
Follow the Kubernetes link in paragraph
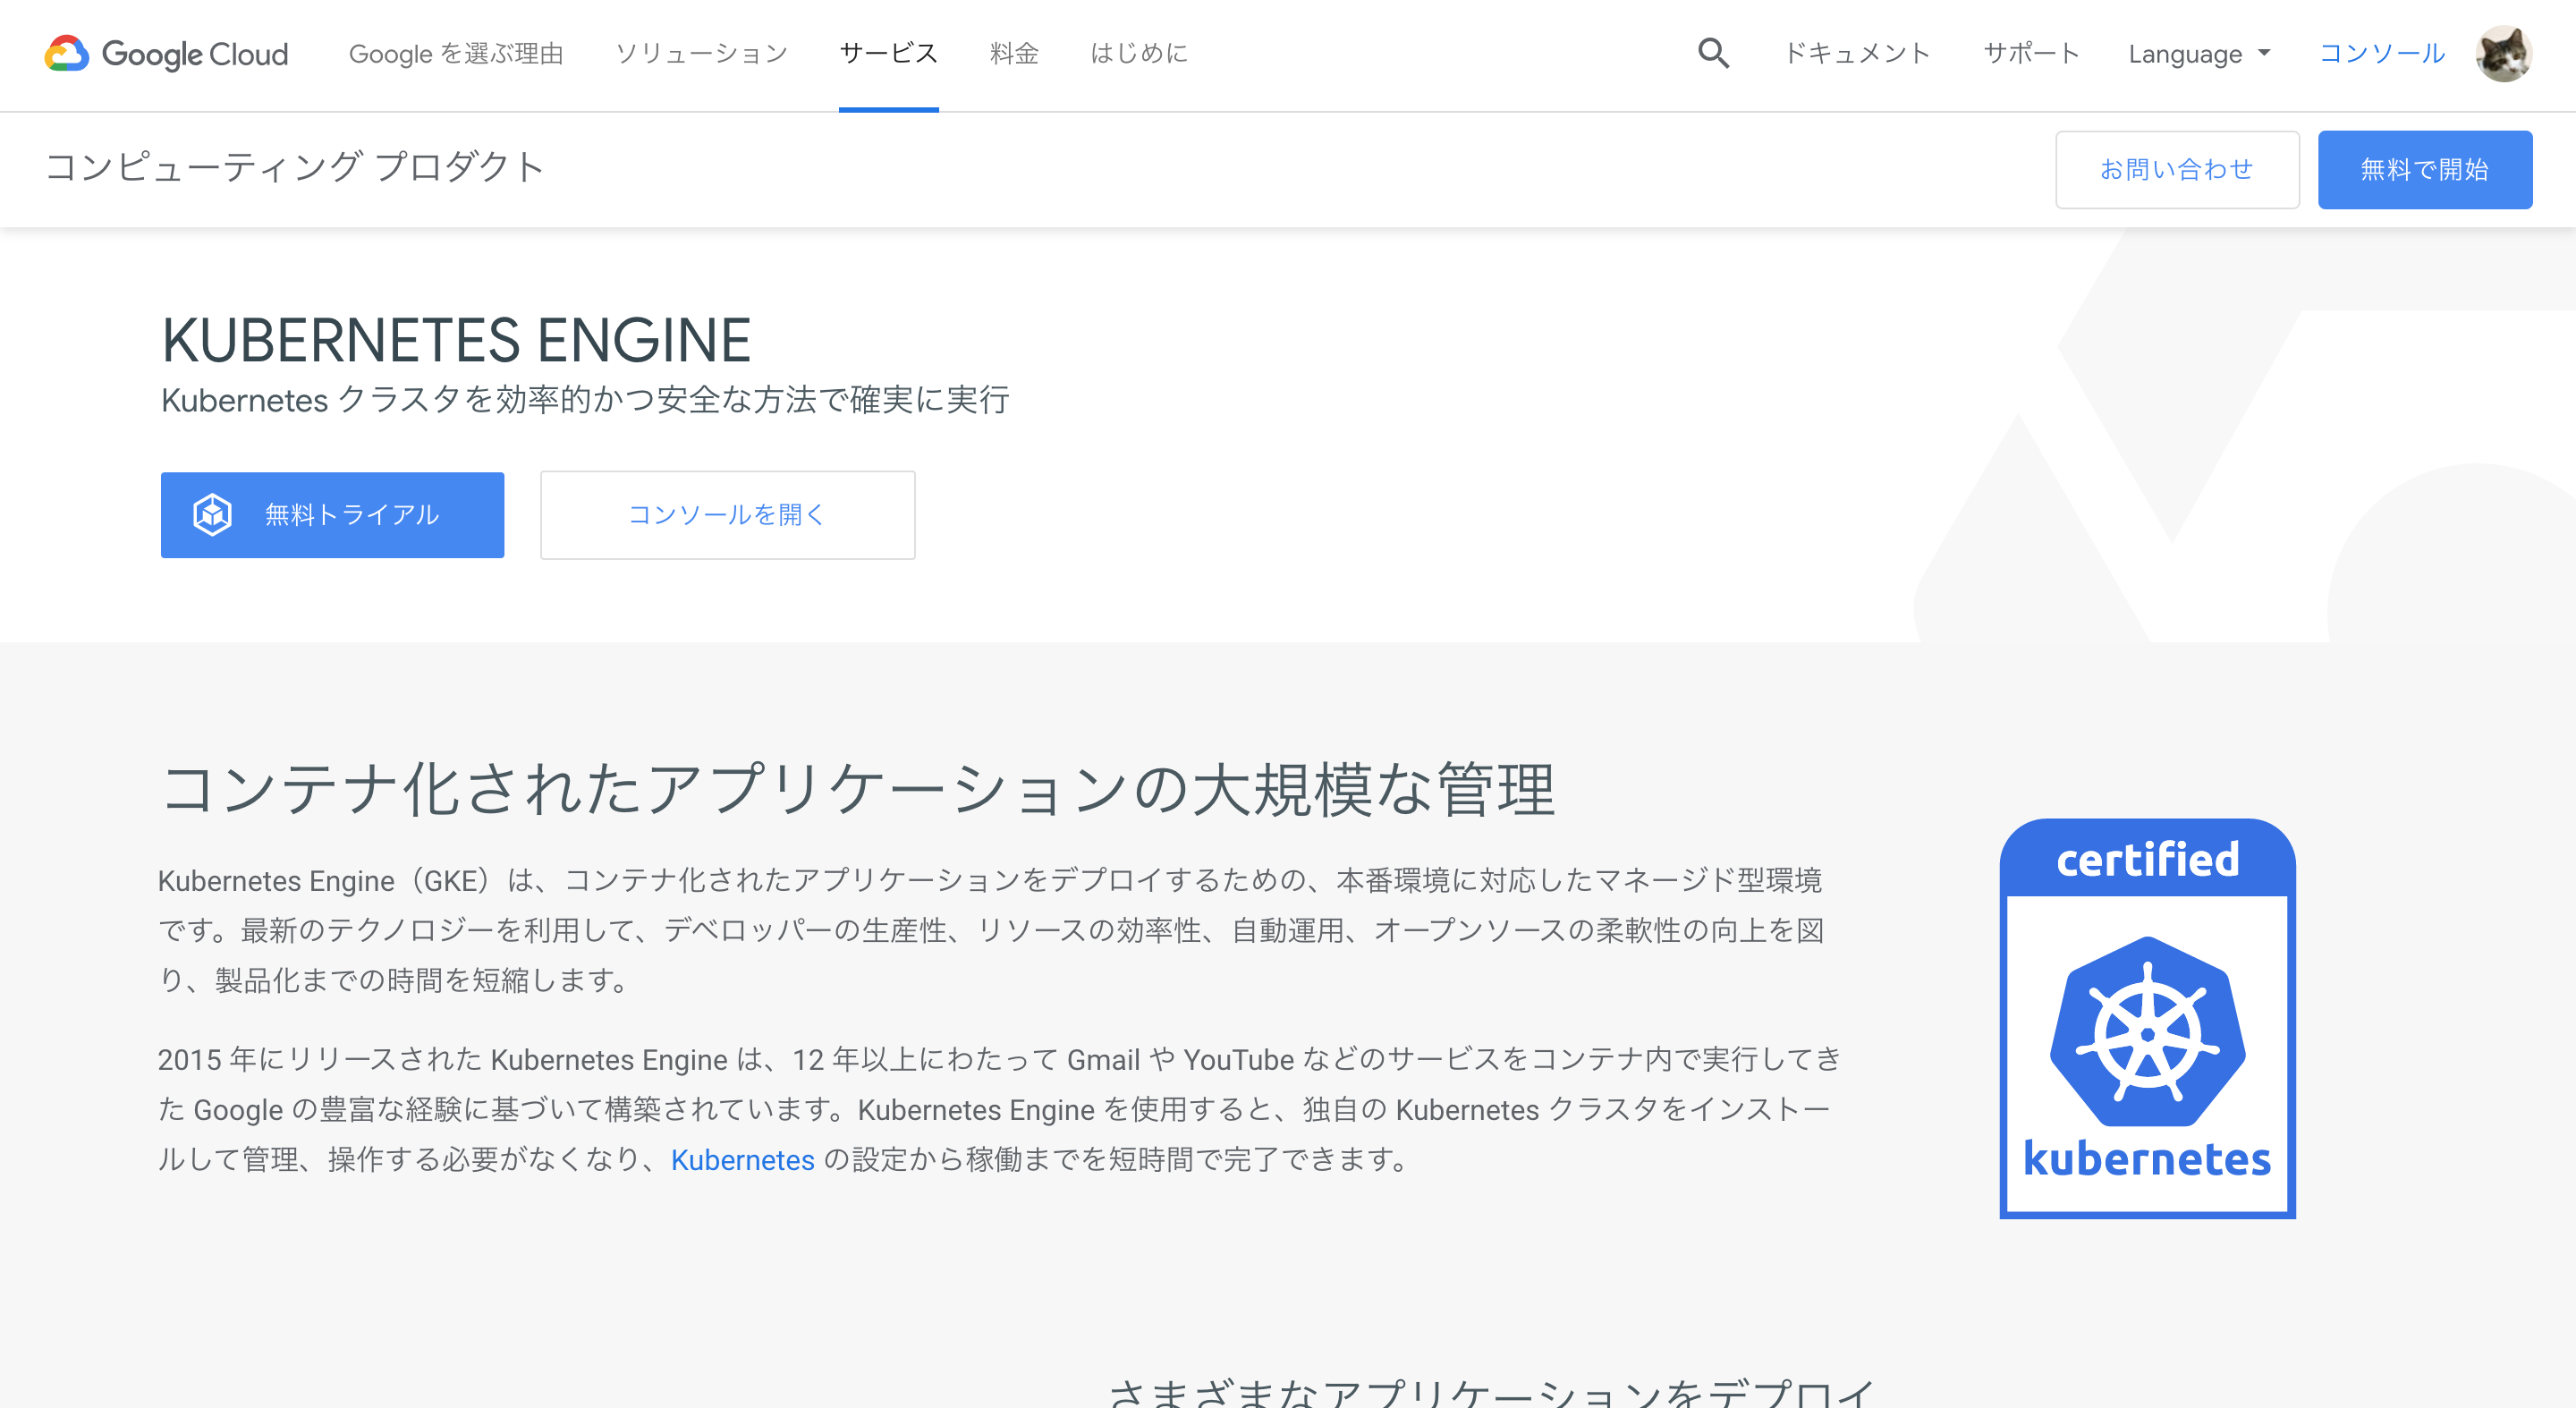(x=742, y=1160)
